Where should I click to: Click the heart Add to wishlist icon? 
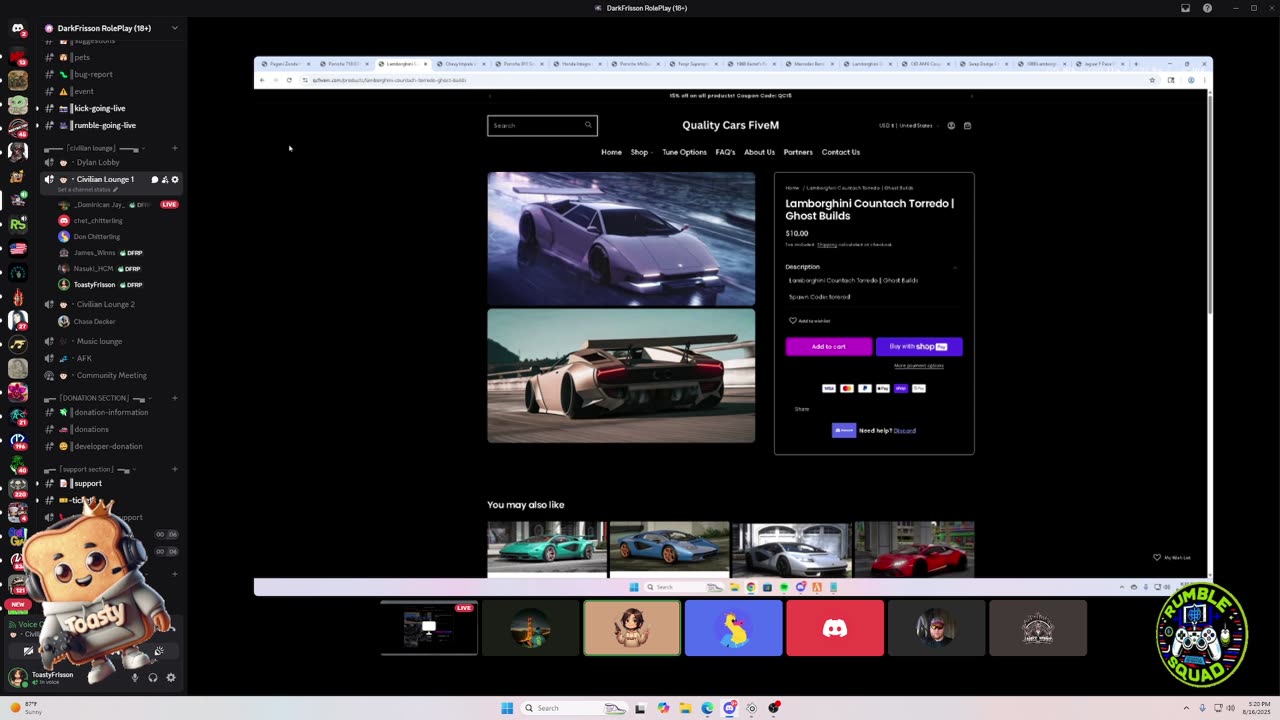pos(793,321)
